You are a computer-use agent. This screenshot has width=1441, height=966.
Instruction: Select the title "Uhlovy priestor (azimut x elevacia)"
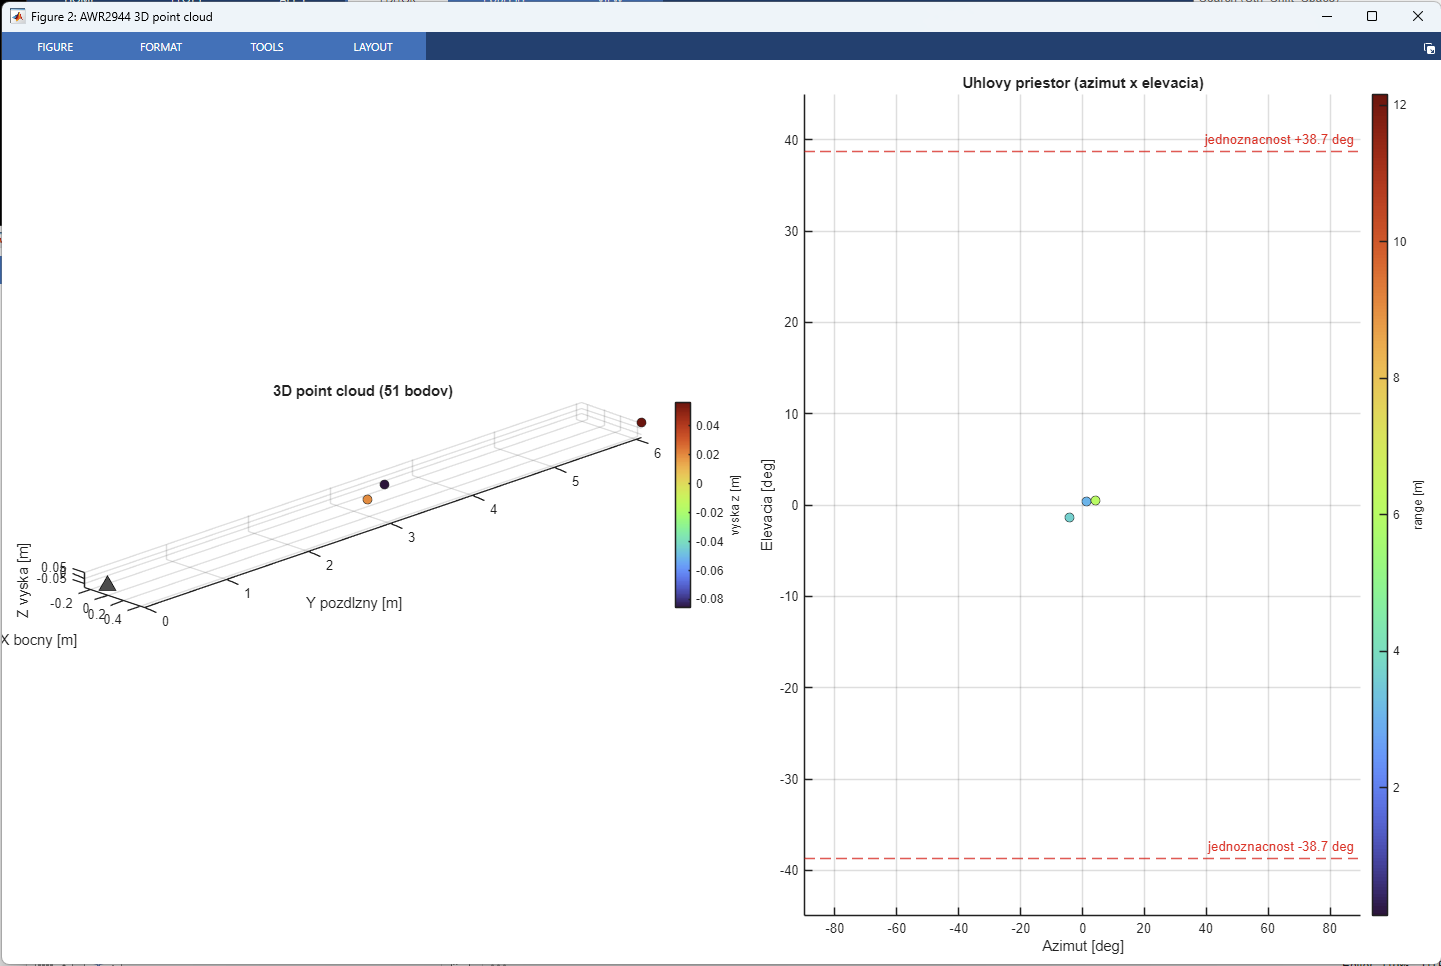tap(1083, 83)
